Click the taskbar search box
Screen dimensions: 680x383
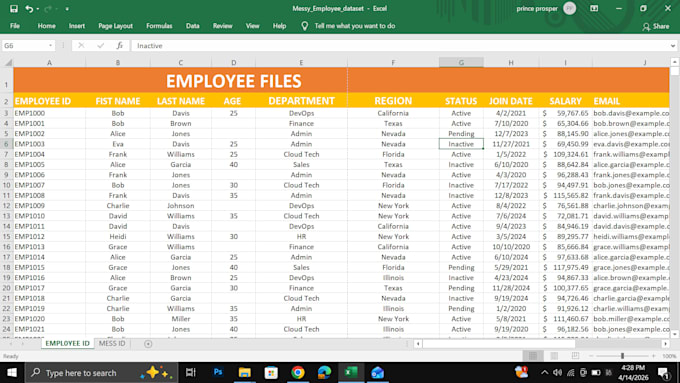click(101, 373)
